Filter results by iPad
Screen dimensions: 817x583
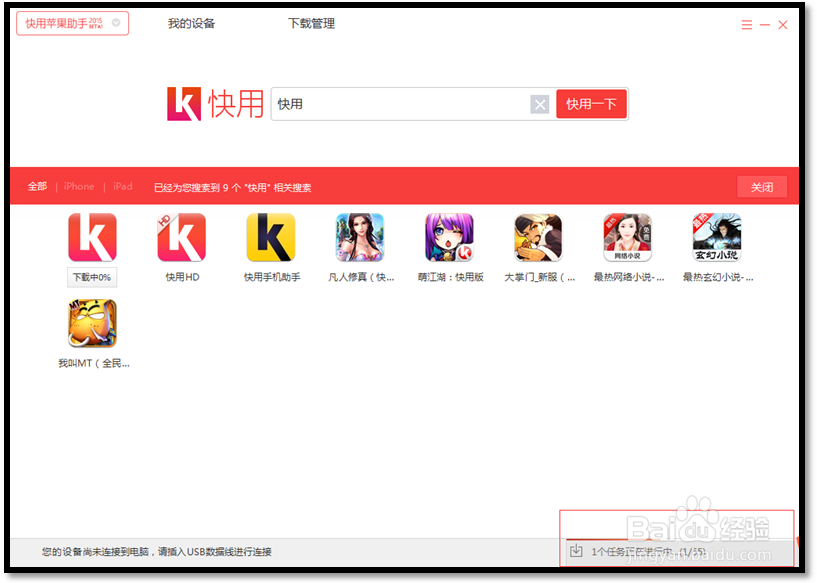122,186
